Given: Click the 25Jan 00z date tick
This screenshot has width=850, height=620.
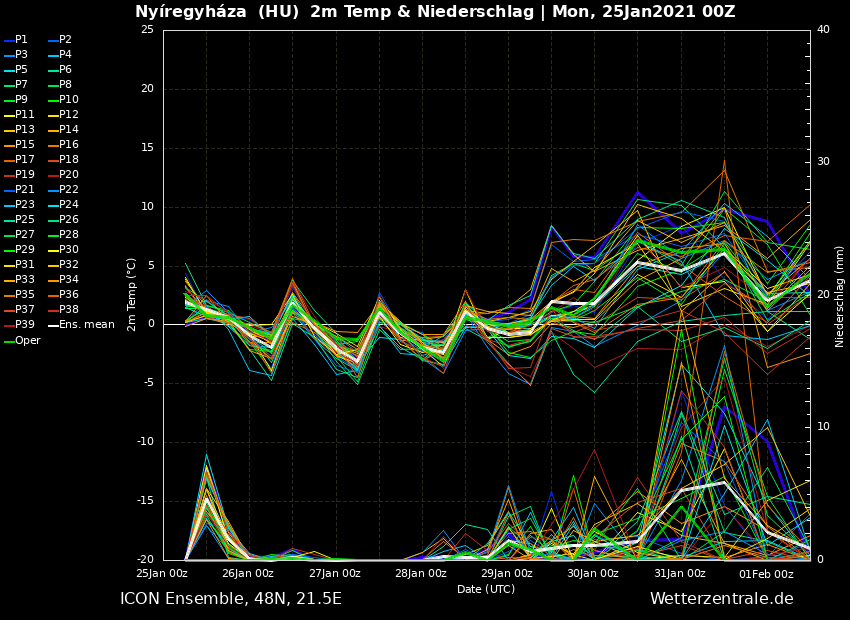Looking at the screenshot, I should coord(162,574).
